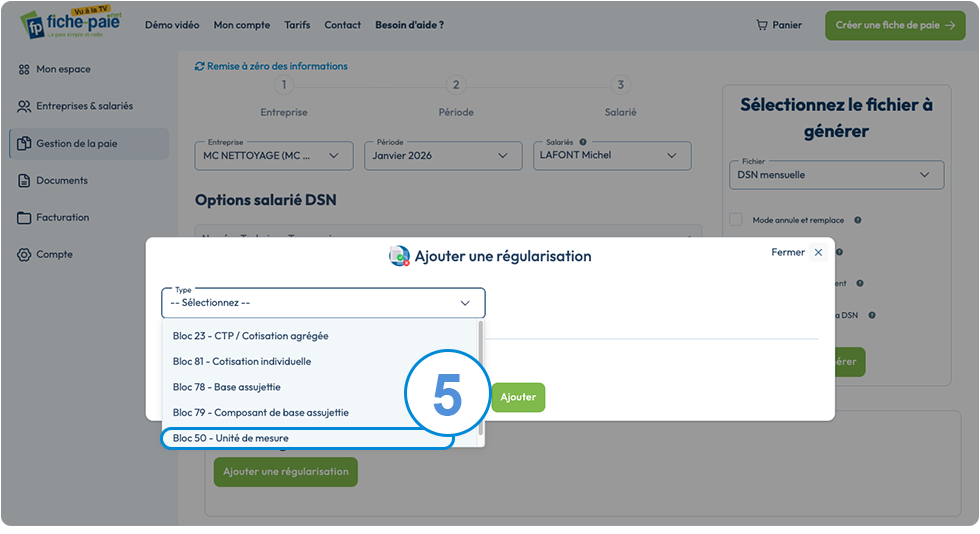Open the Salariés dropdown showing LAFONT Michel
This screenshot has height=534, width=980.
(612, 156)
